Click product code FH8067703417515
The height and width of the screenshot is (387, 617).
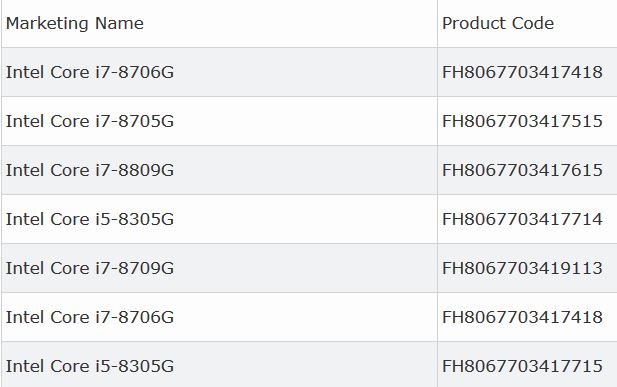point(522,121)
